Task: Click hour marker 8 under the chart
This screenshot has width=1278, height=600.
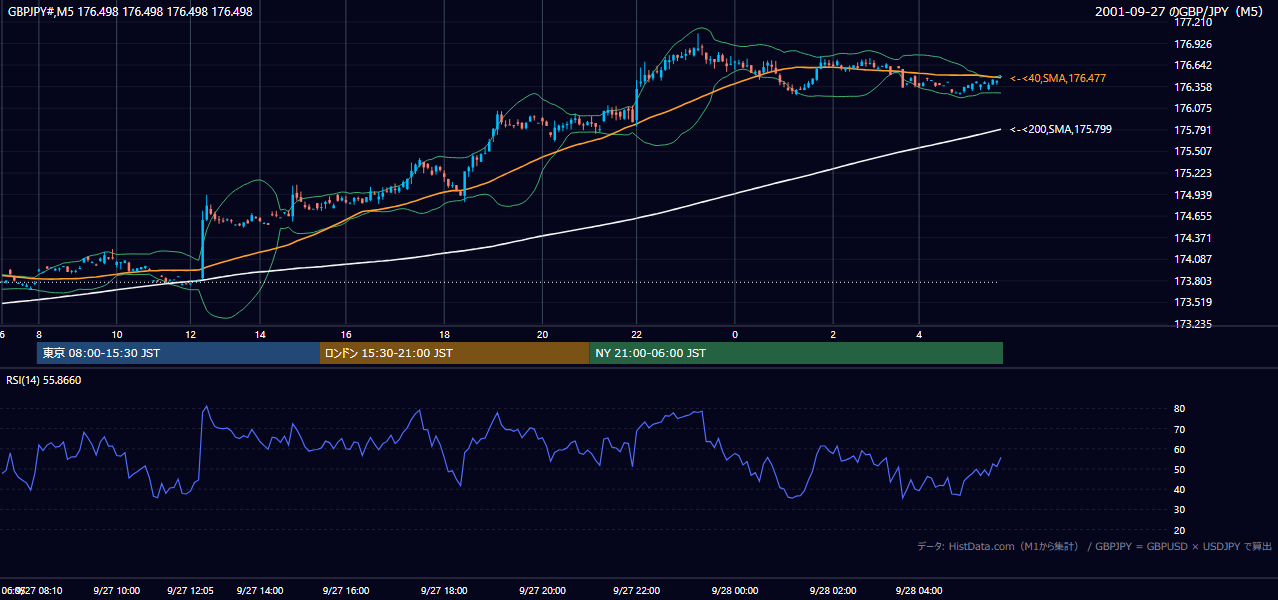Action: [38, 335]
